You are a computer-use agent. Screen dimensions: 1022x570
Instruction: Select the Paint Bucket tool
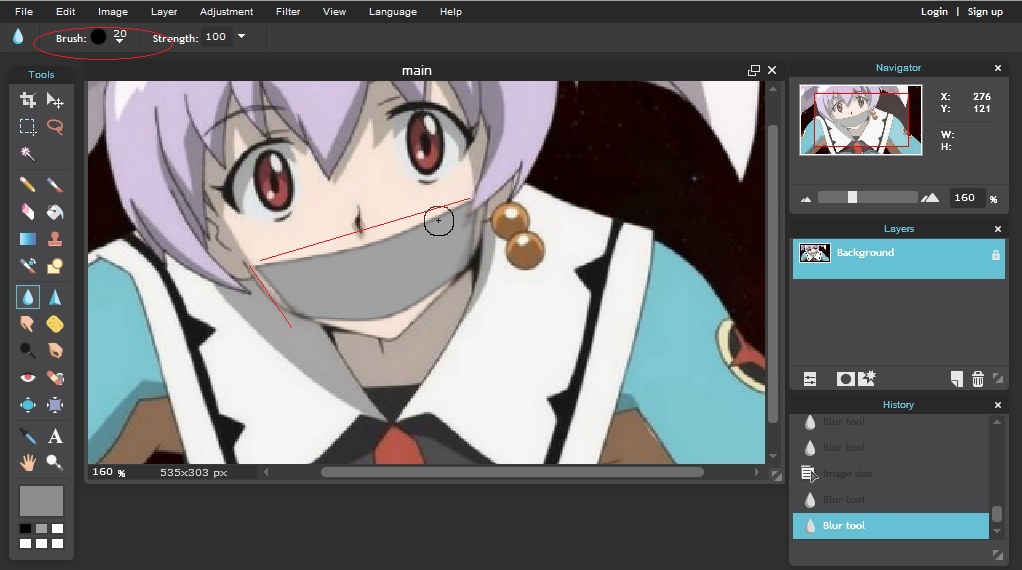[55, 212]
